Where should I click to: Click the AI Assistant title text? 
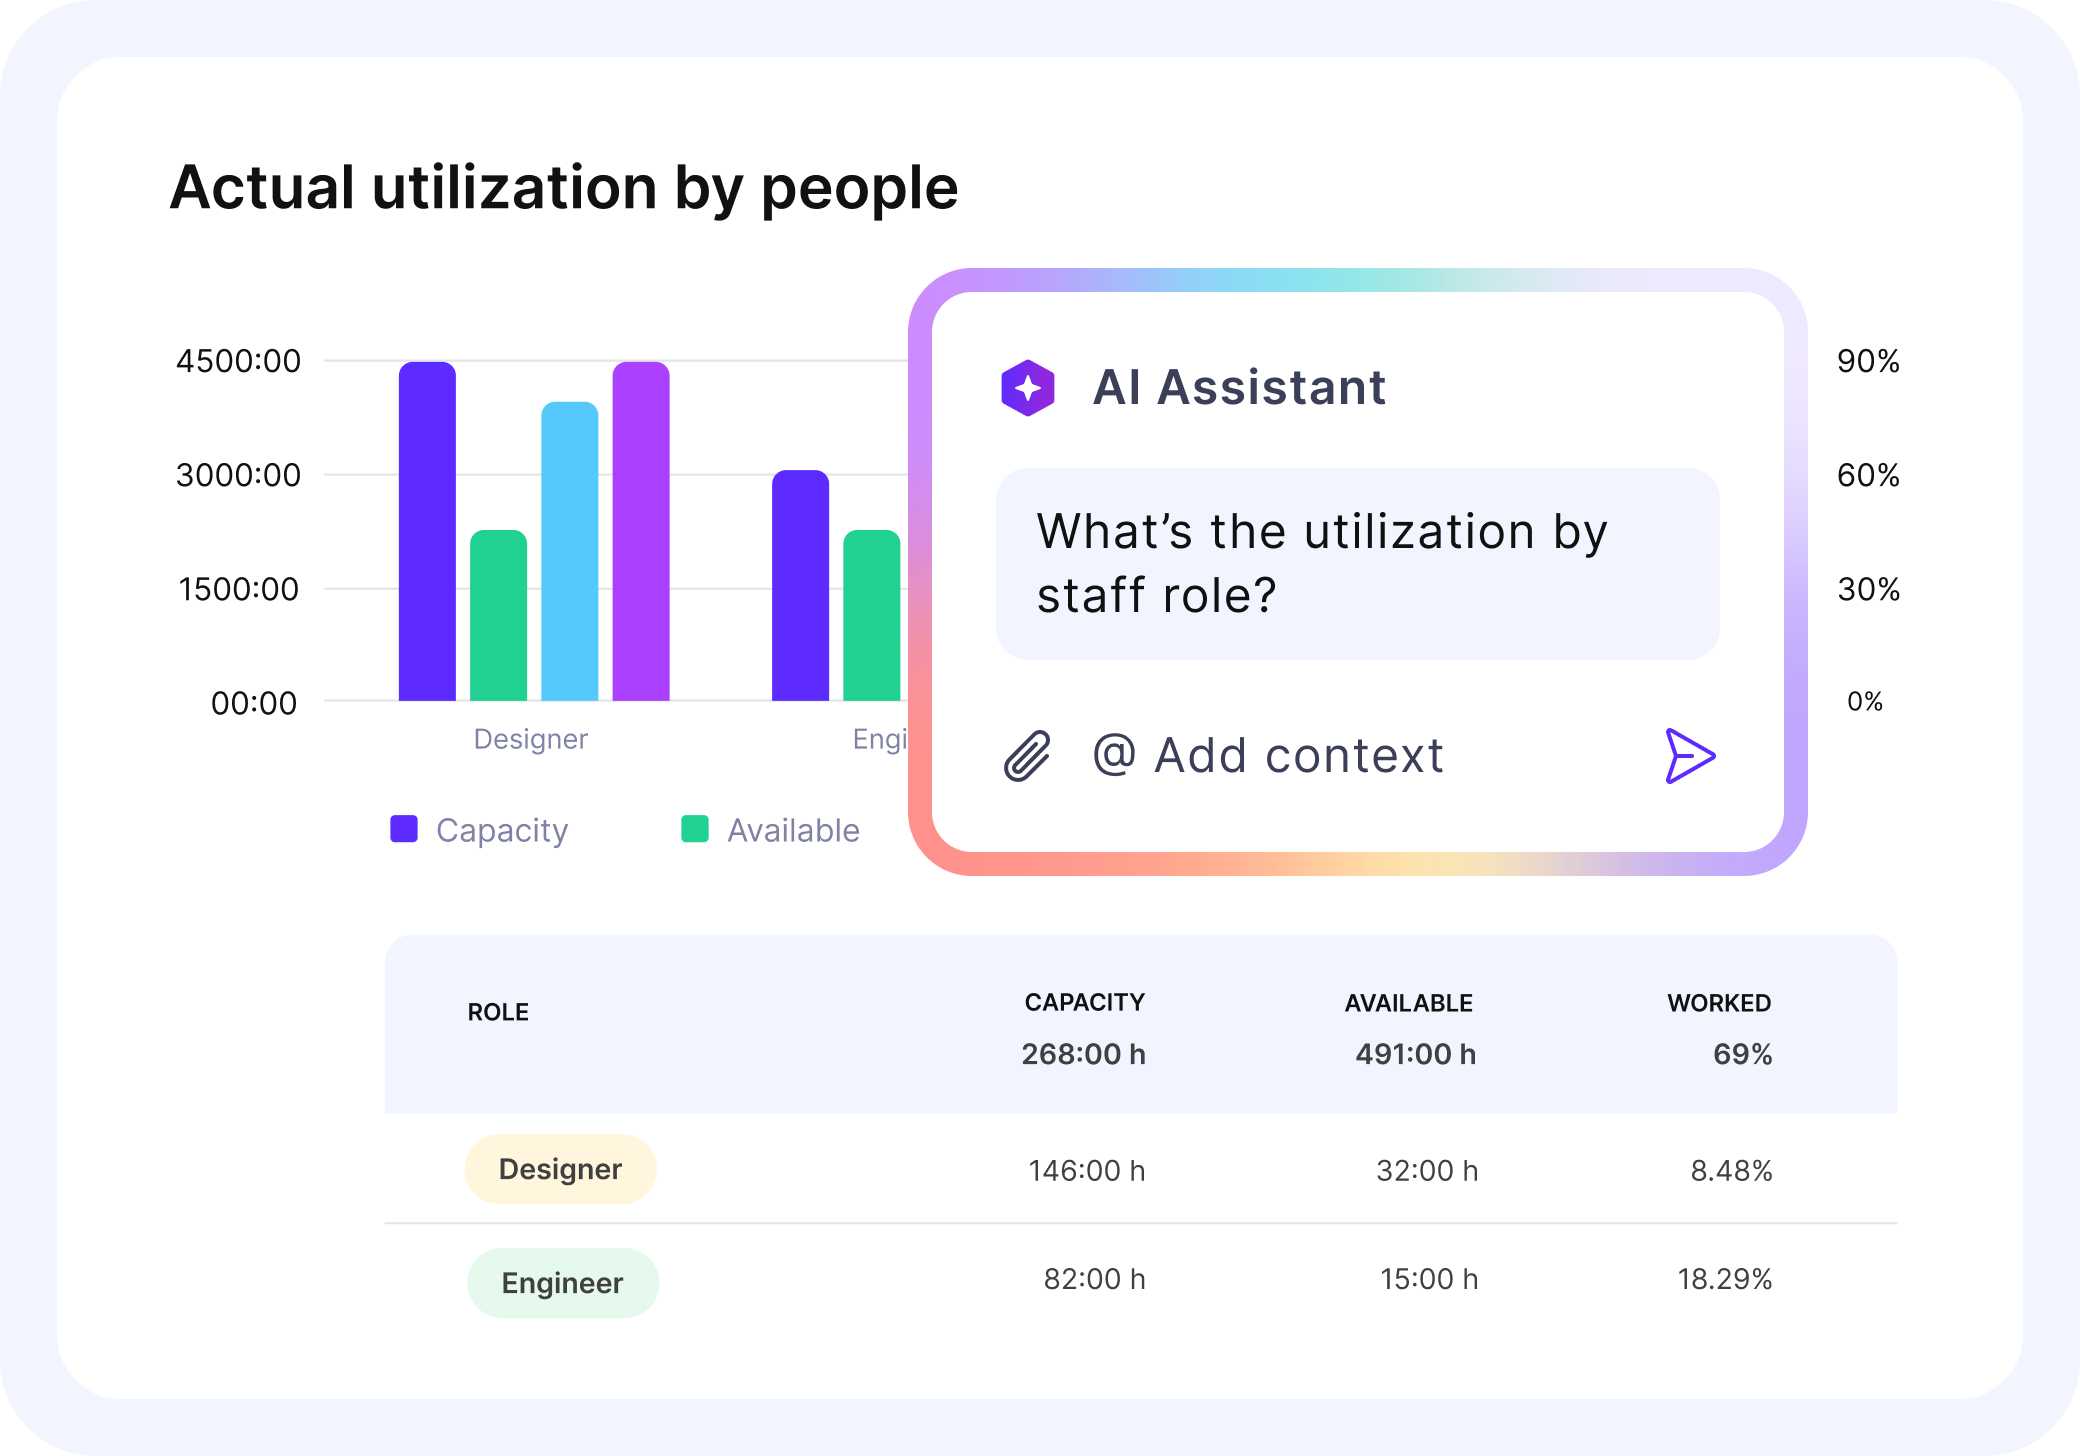1239,388
